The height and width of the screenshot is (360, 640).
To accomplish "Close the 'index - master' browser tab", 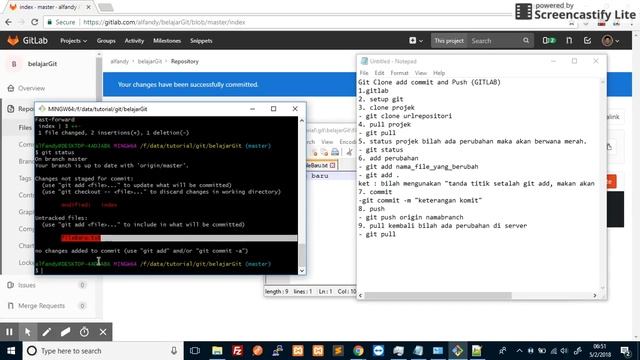I will [x=89, y=7].
